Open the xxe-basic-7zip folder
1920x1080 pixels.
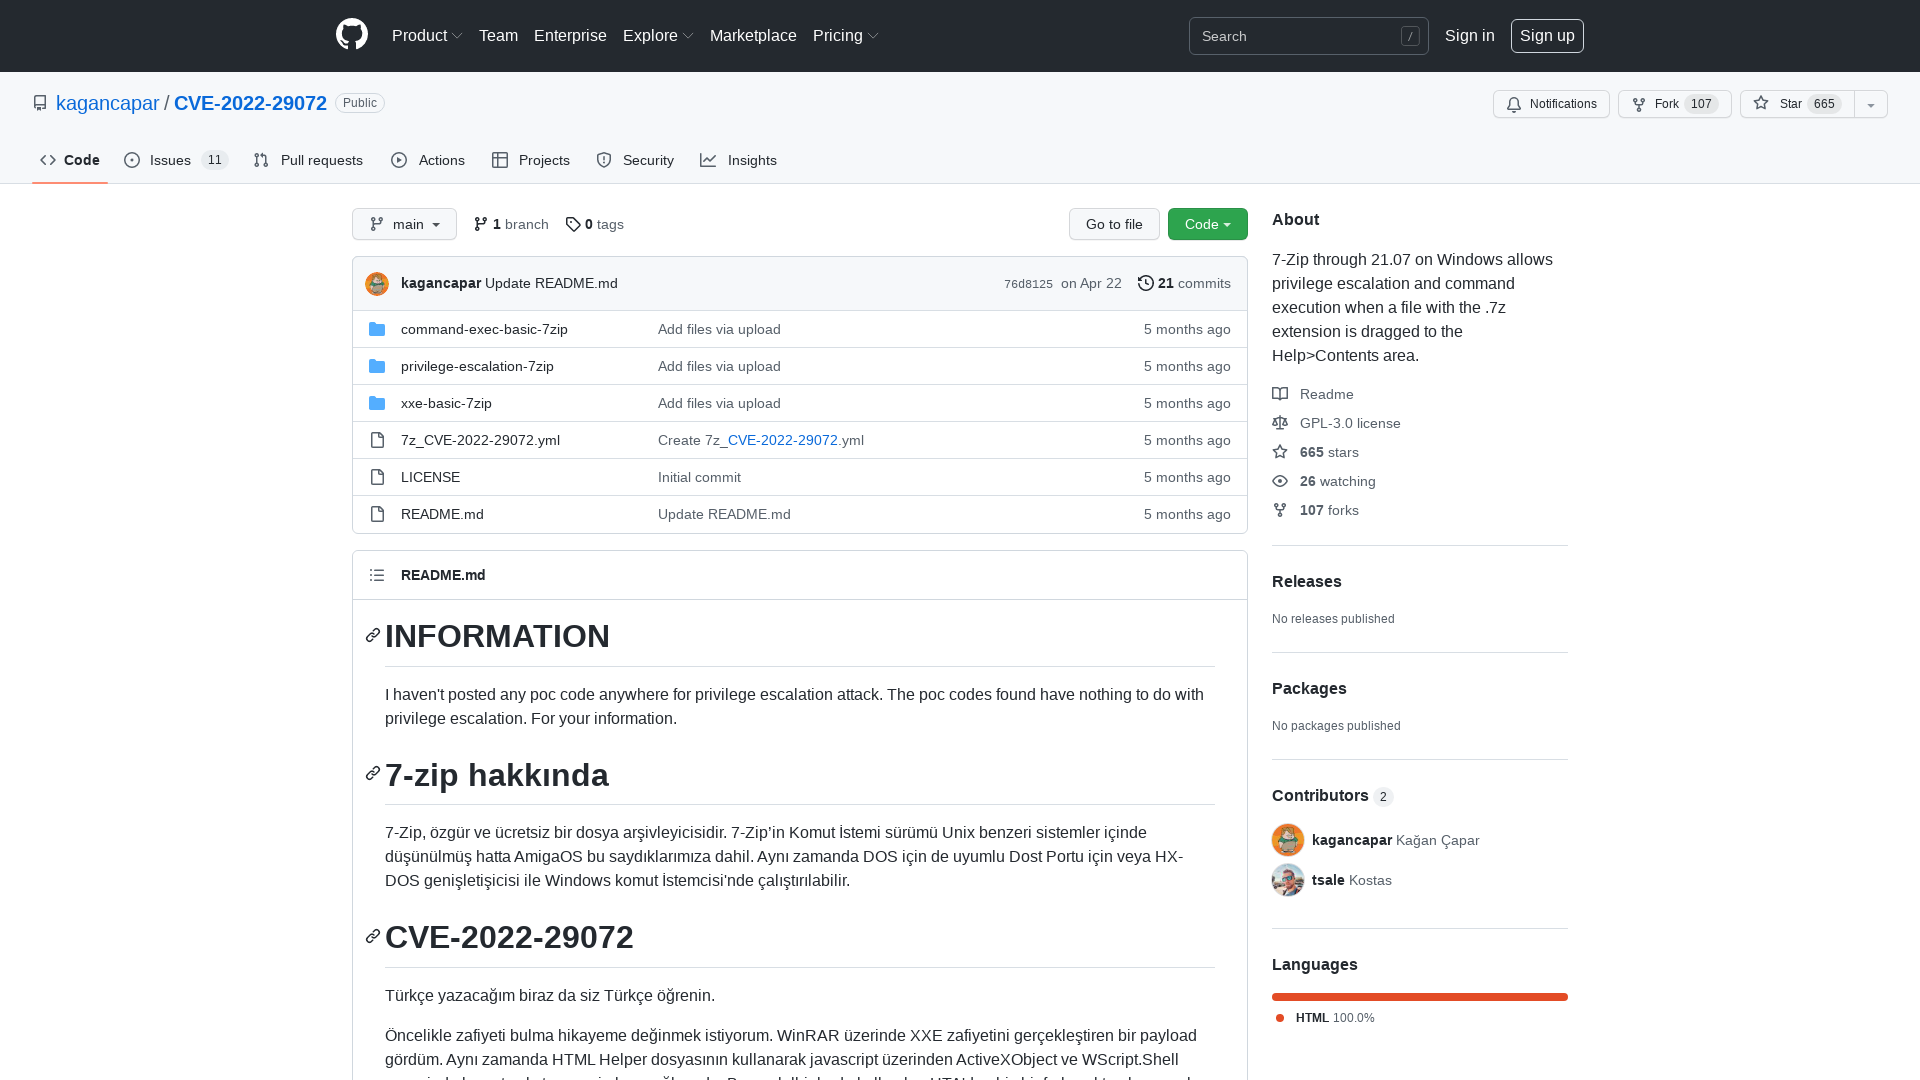[446, 403]
